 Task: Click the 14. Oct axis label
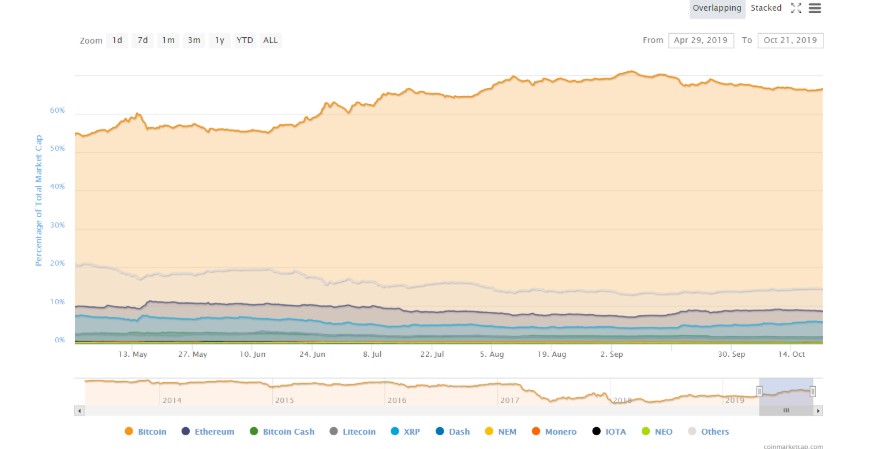coord(791,354)
